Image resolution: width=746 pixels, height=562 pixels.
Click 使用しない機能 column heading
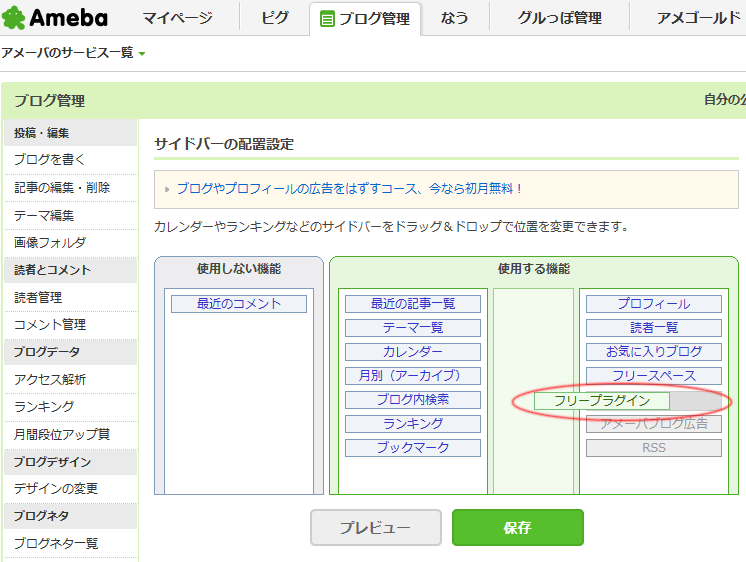pos(239,269)
